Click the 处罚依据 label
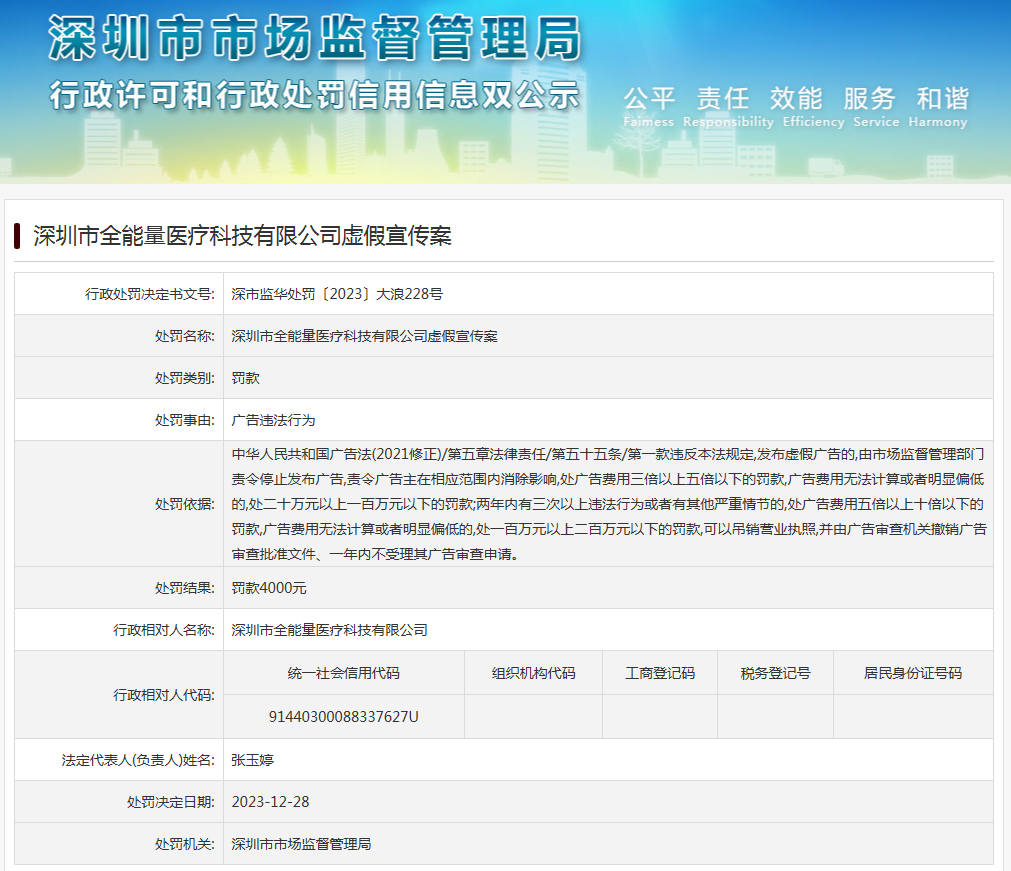Screen dimensions: 1011x871 (x=184, y=504)
